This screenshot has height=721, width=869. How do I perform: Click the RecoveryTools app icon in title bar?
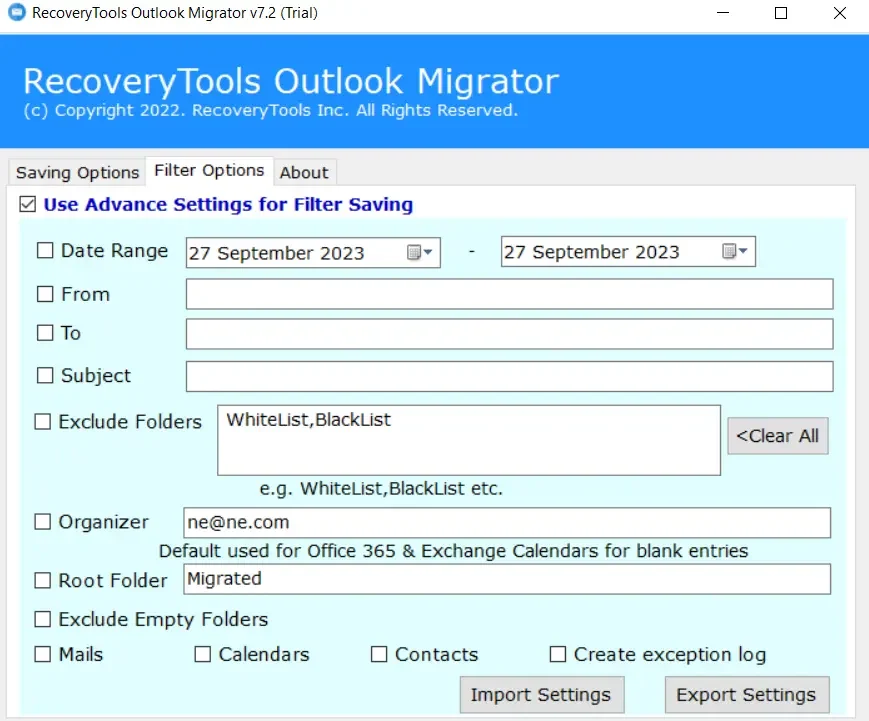point(15,14)
